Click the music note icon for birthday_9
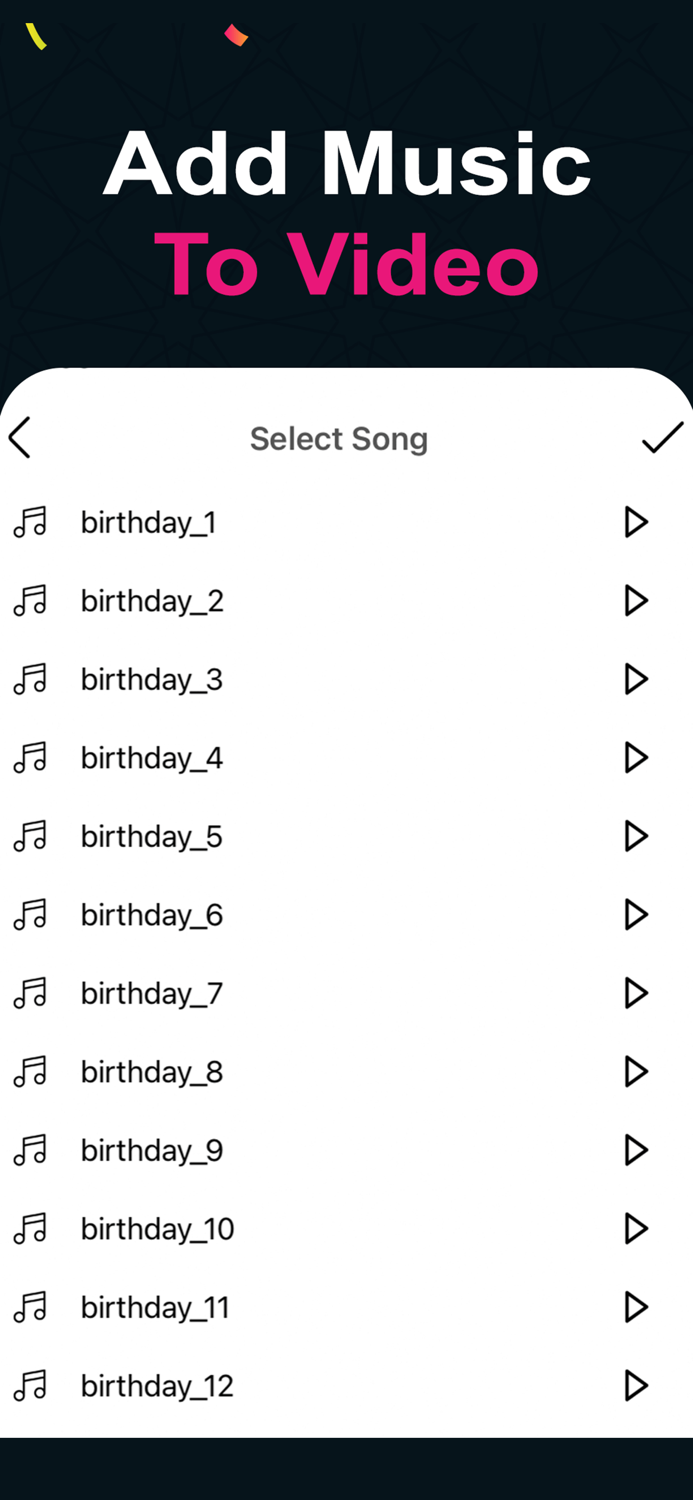Viewport: 693px width, 1500px height. pyautogui.click(x=30, y=1150)
